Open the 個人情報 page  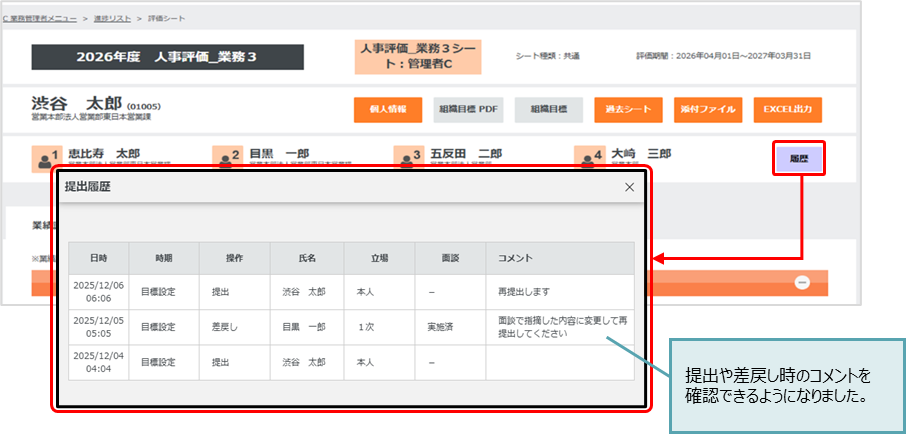click(387, 109)
